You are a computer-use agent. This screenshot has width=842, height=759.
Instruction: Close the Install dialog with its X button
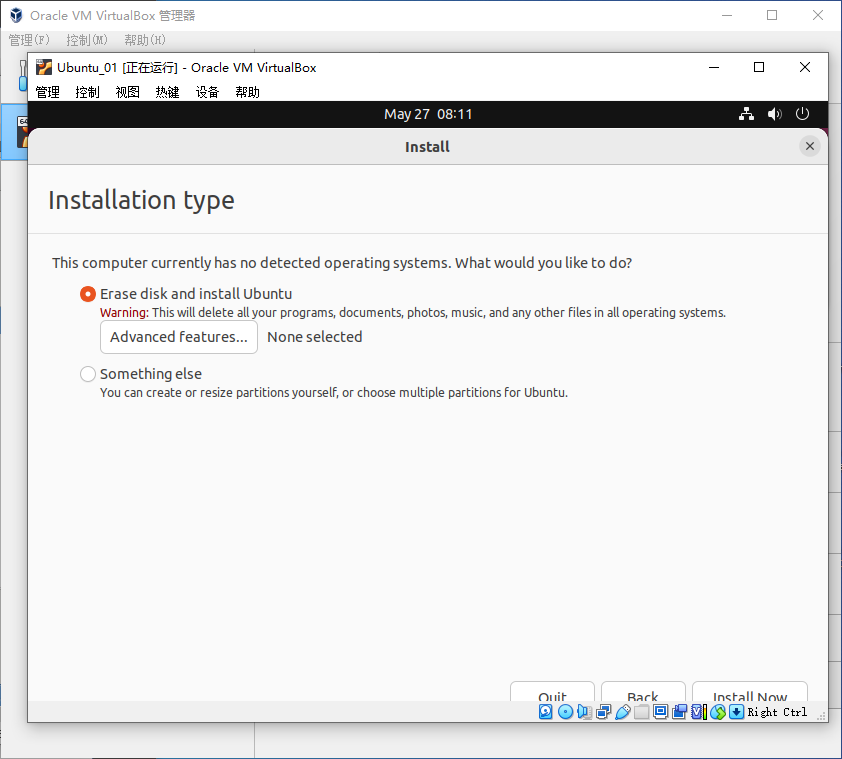click(x=810, y=146)
